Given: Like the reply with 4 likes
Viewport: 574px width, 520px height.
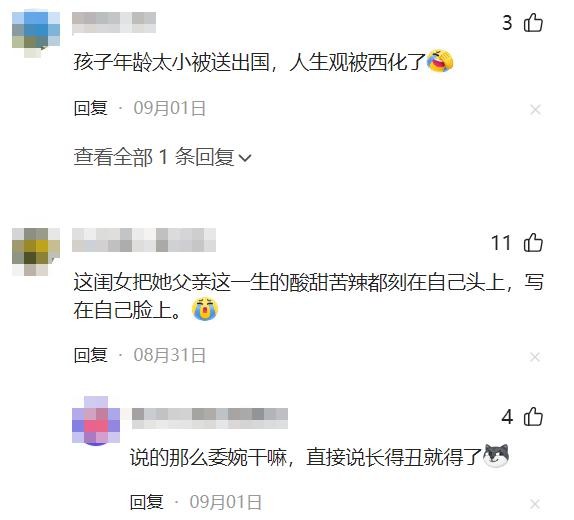Looking at the screenshot, I should click(x=533, y=417).
